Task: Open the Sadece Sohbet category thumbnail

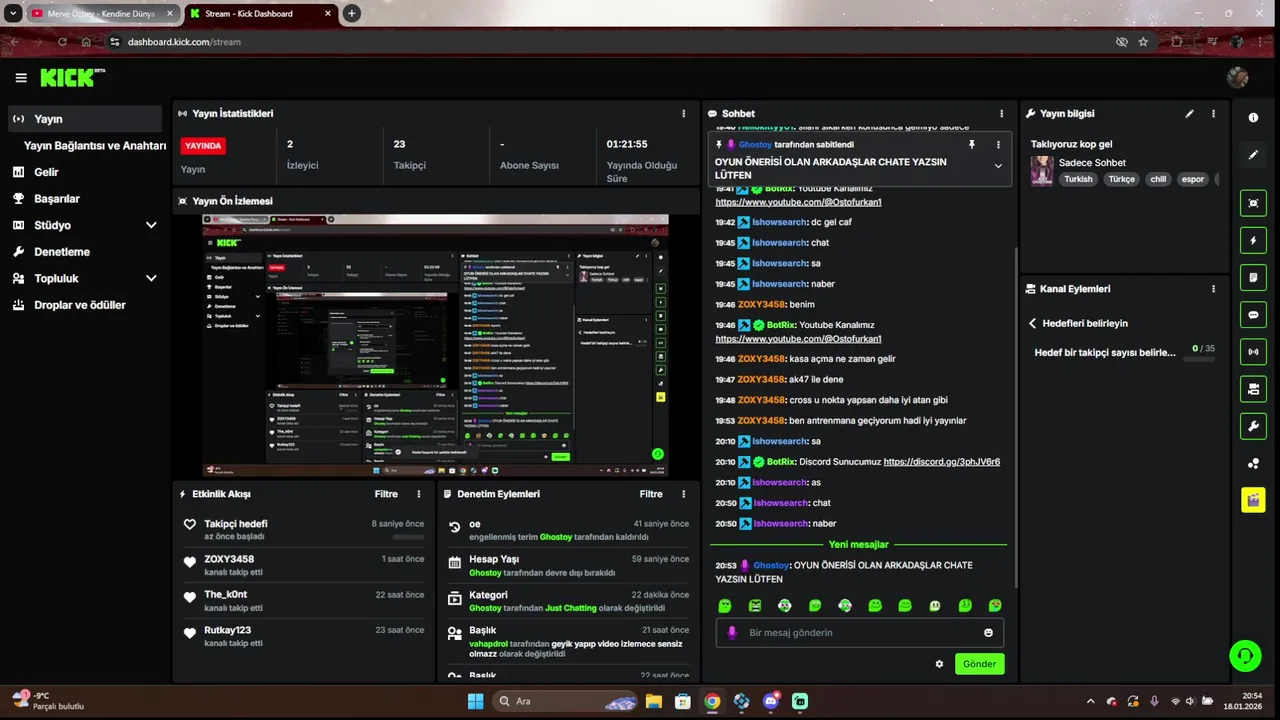Action: (x=1042, y=170)
